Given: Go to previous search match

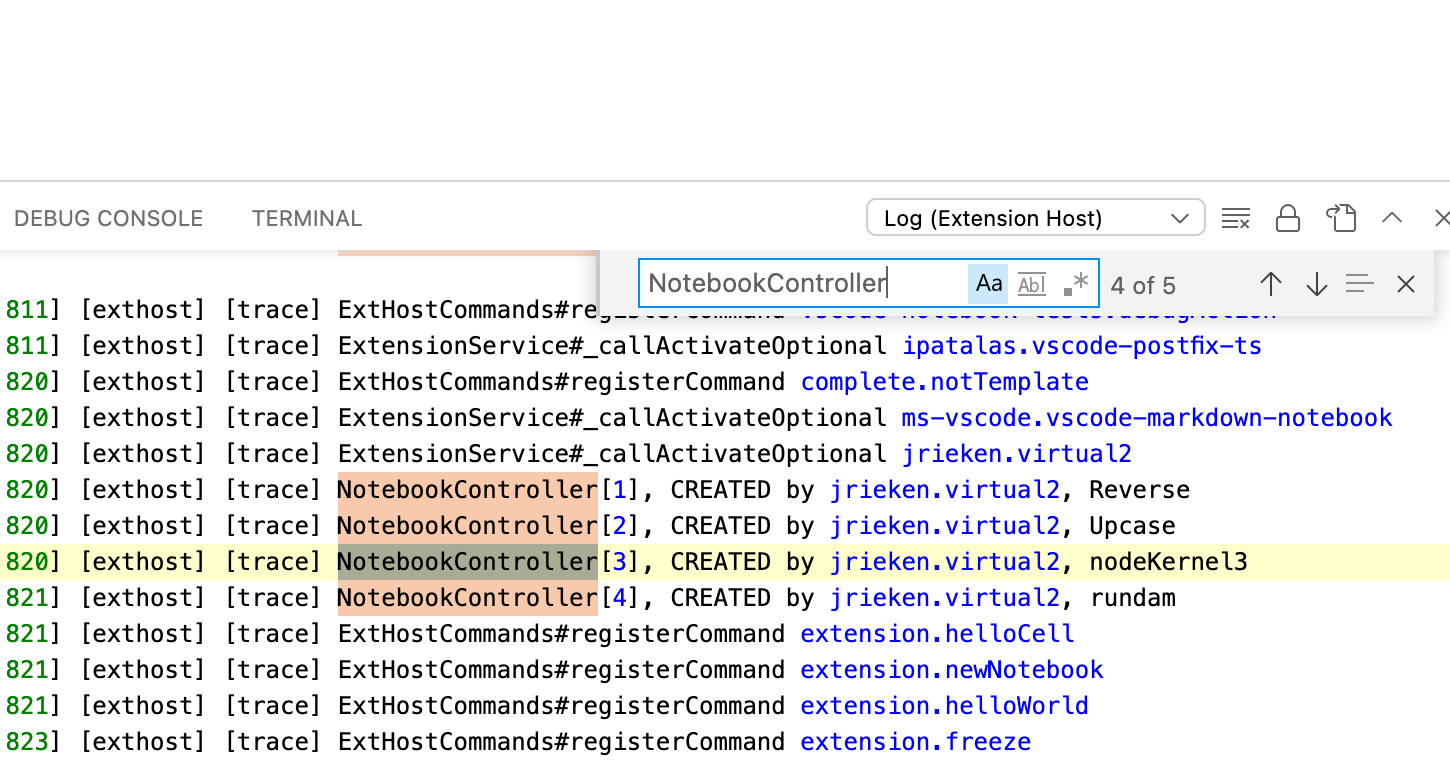Looking at the screenshot, I should [x=1271, y=284].
